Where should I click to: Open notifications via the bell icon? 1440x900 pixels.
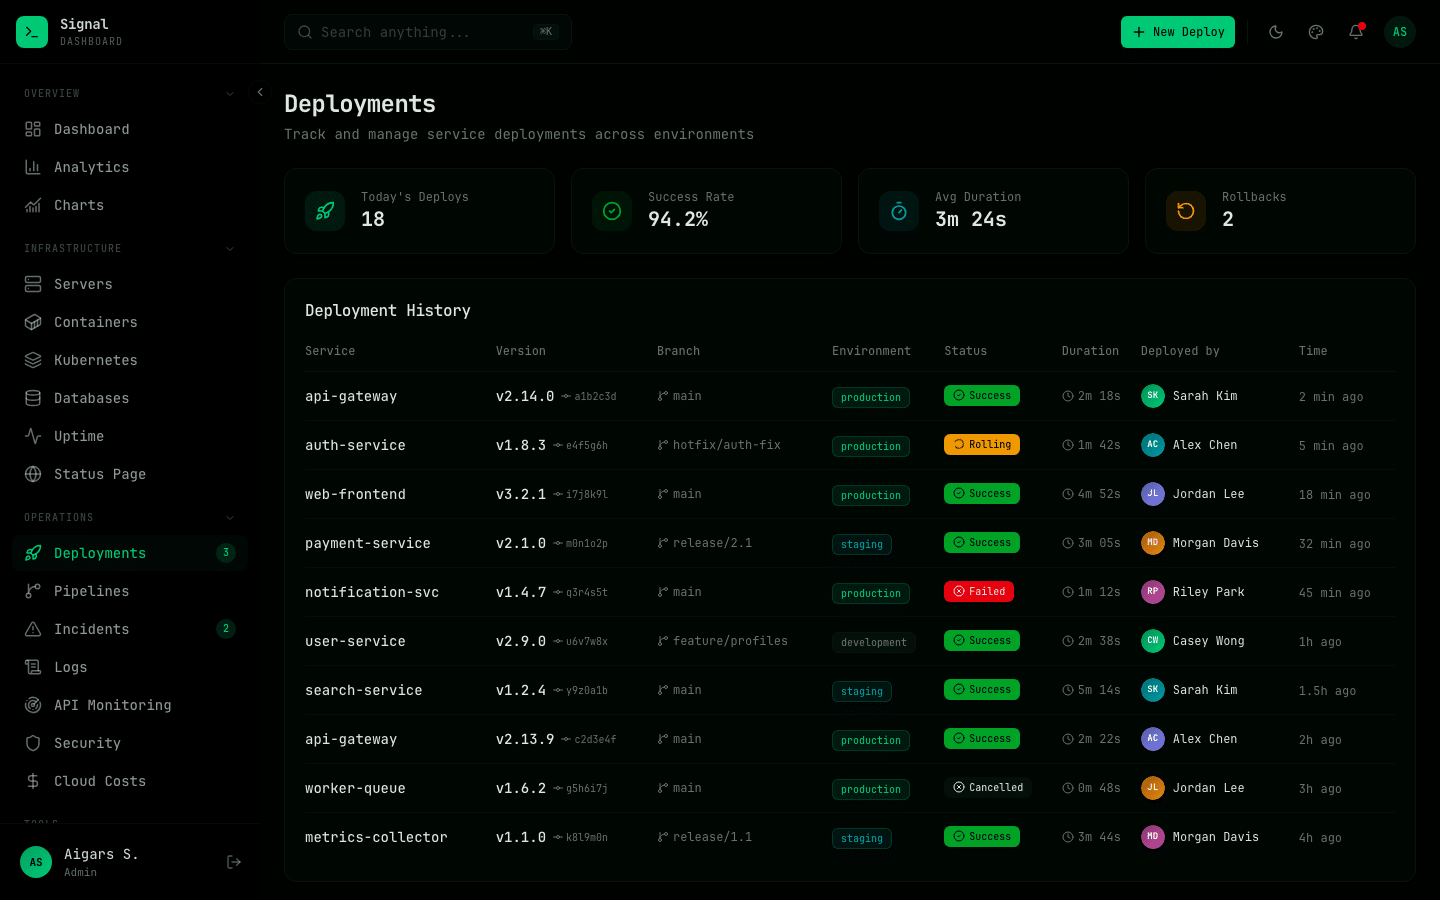pos(1356,32)
